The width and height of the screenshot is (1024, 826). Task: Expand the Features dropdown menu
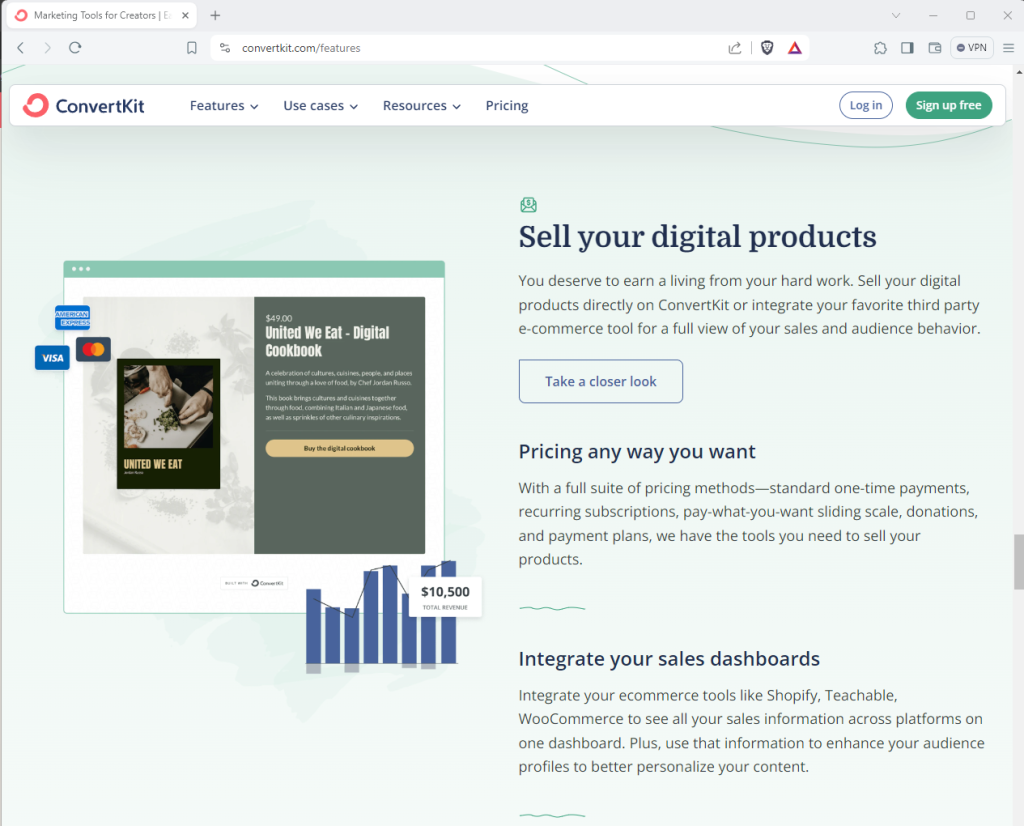224,105
